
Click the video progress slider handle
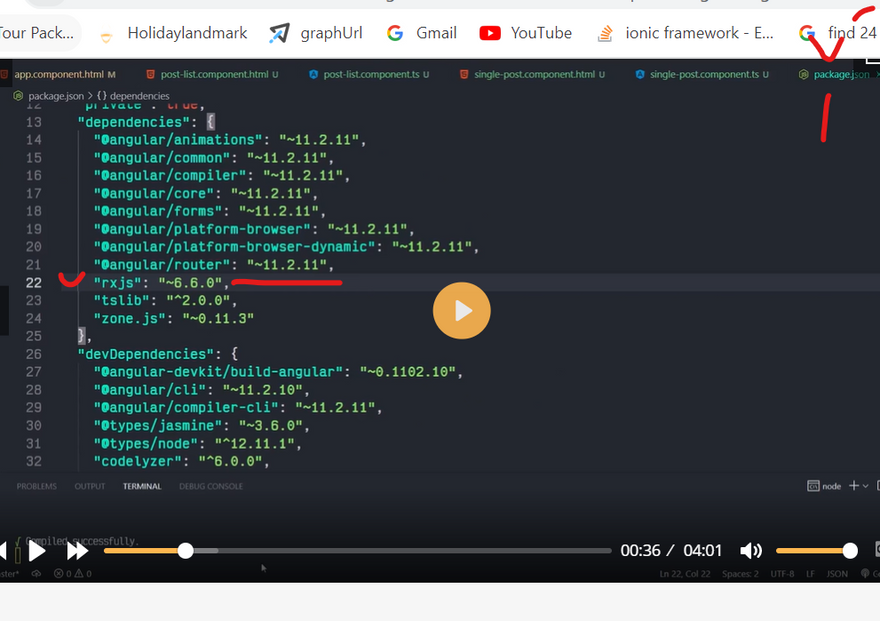click(186, 551)
